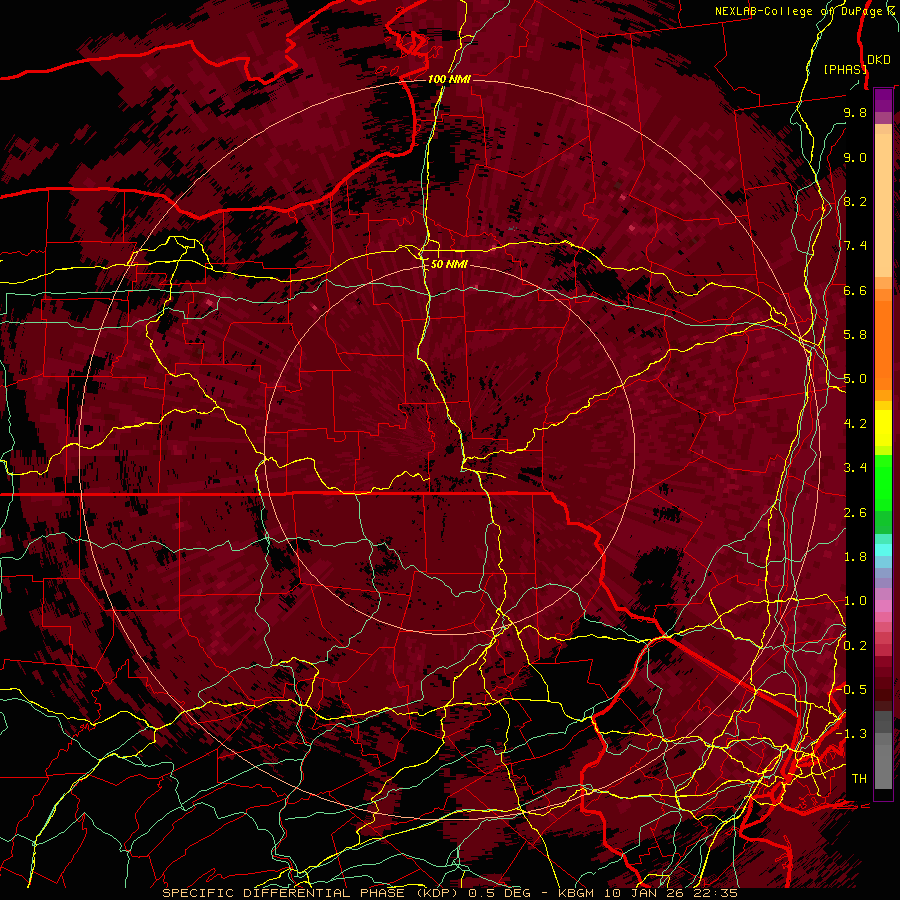Pick the yellow band on the color scale
Viewport: 900px width, 900px height.
pyautogui.click(x=883, y=428)
